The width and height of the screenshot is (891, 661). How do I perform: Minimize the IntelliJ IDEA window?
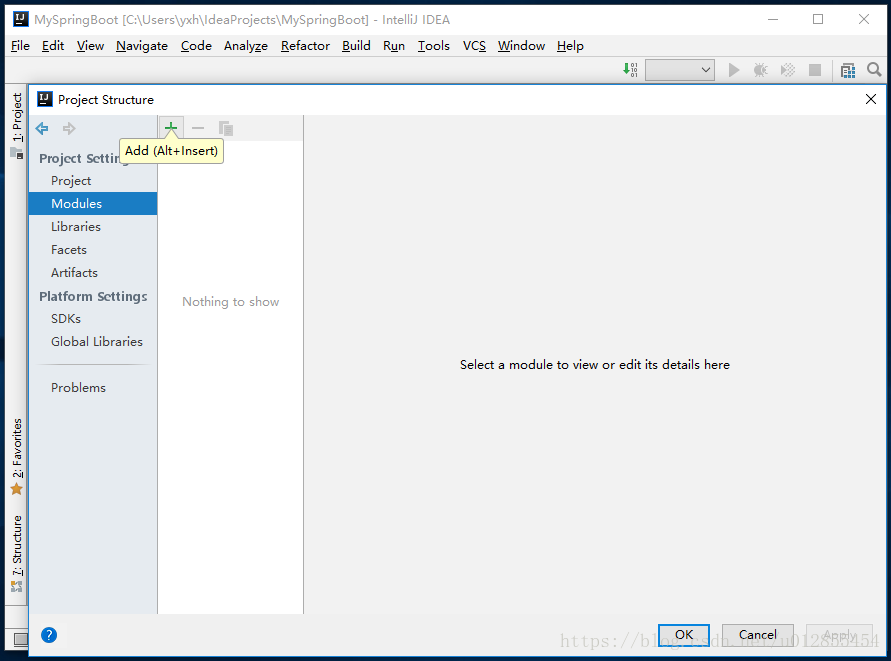773,19
